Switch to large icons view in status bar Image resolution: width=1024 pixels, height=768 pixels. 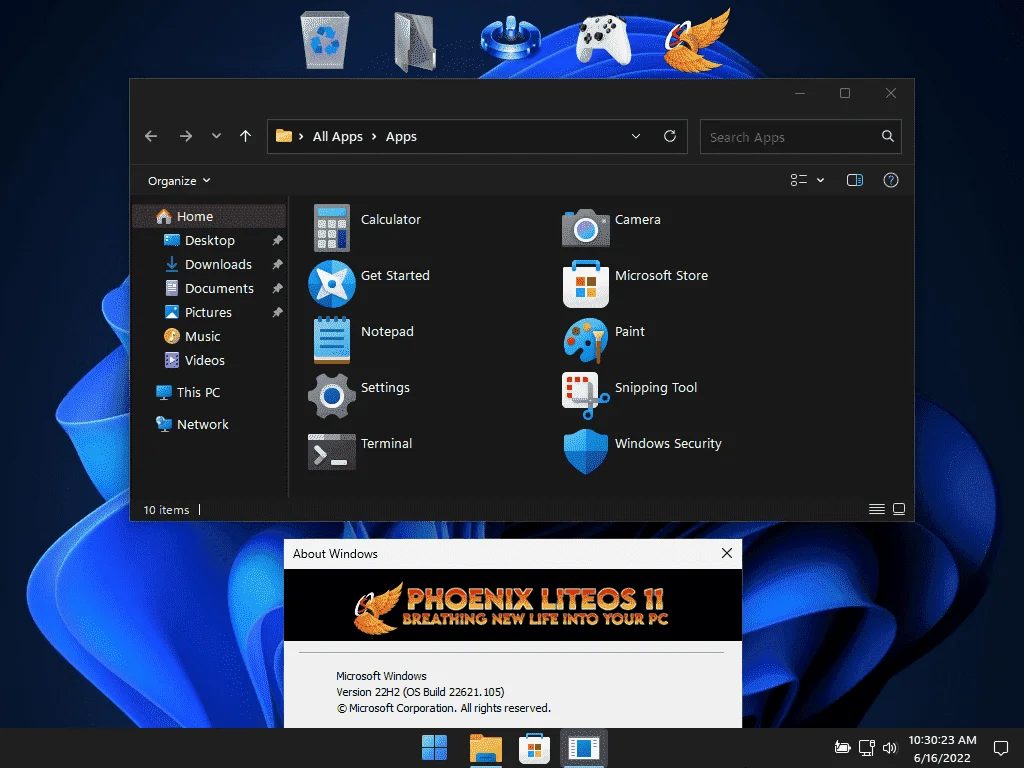(899, 509)
